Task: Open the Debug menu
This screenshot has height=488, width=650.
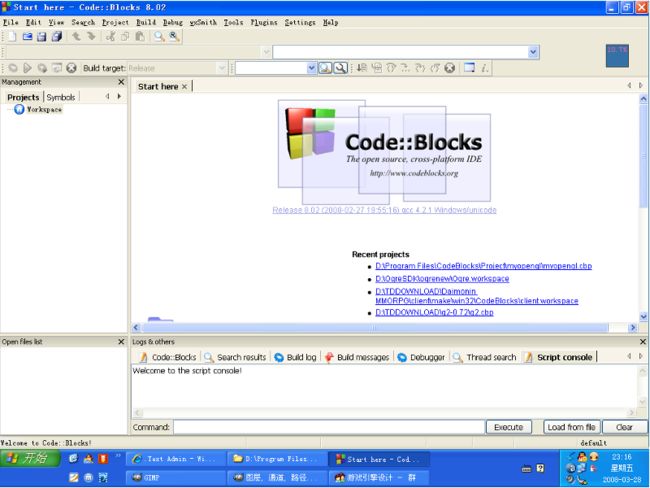Action: (x=172, y=22)
